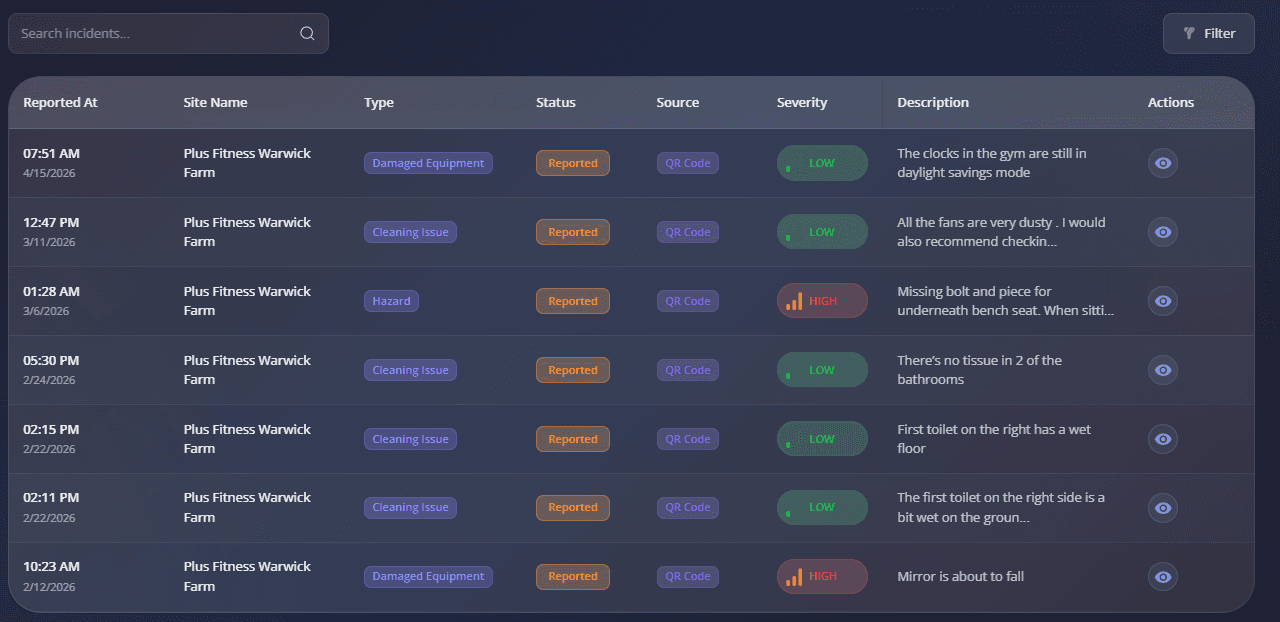Click Cleaning Issue tag in 02:15 PM row
Image resolution: width=1280 pixels, height=622 pixels.
410,439
